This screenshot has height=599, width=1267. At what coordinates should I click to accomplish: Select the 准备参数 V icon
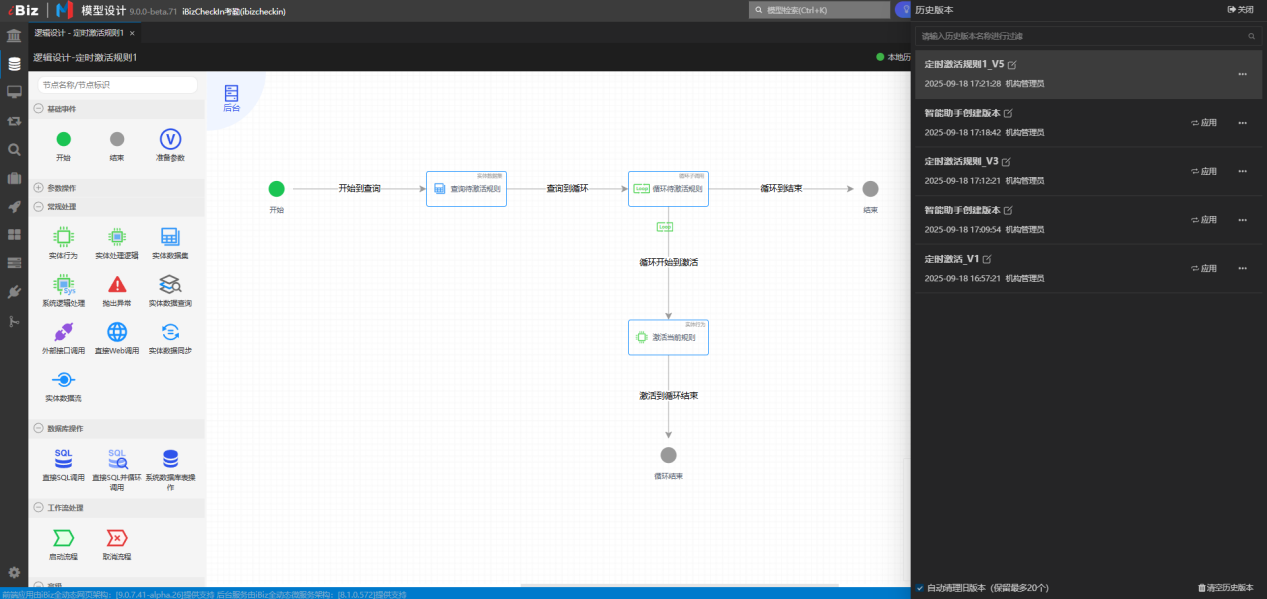click(x=170, y=140)
